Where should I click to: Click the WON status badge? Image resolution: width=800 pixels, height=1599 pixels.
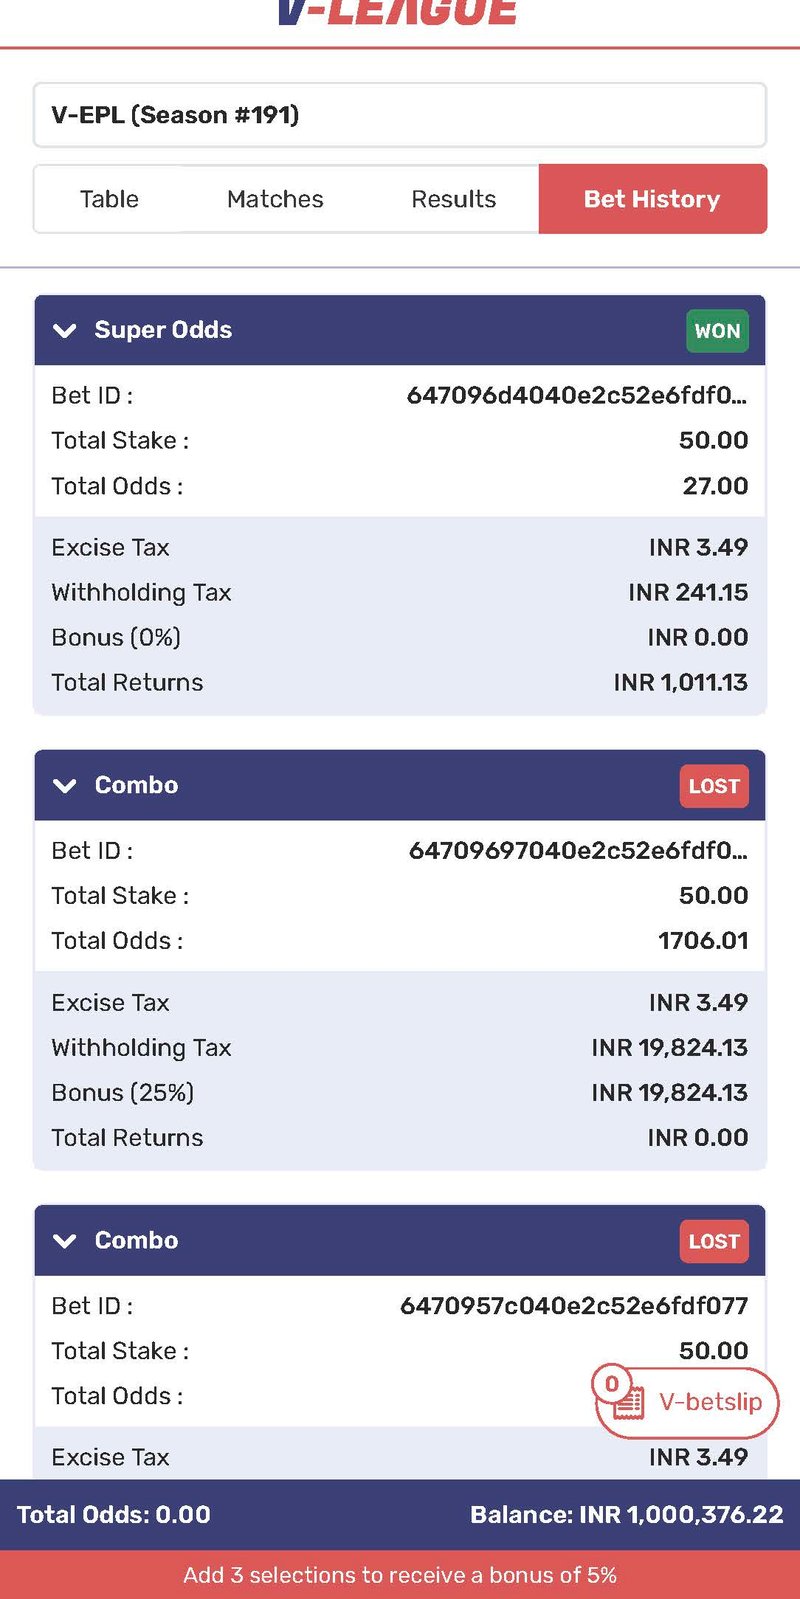pyautogui.click(x=717, y=331)
